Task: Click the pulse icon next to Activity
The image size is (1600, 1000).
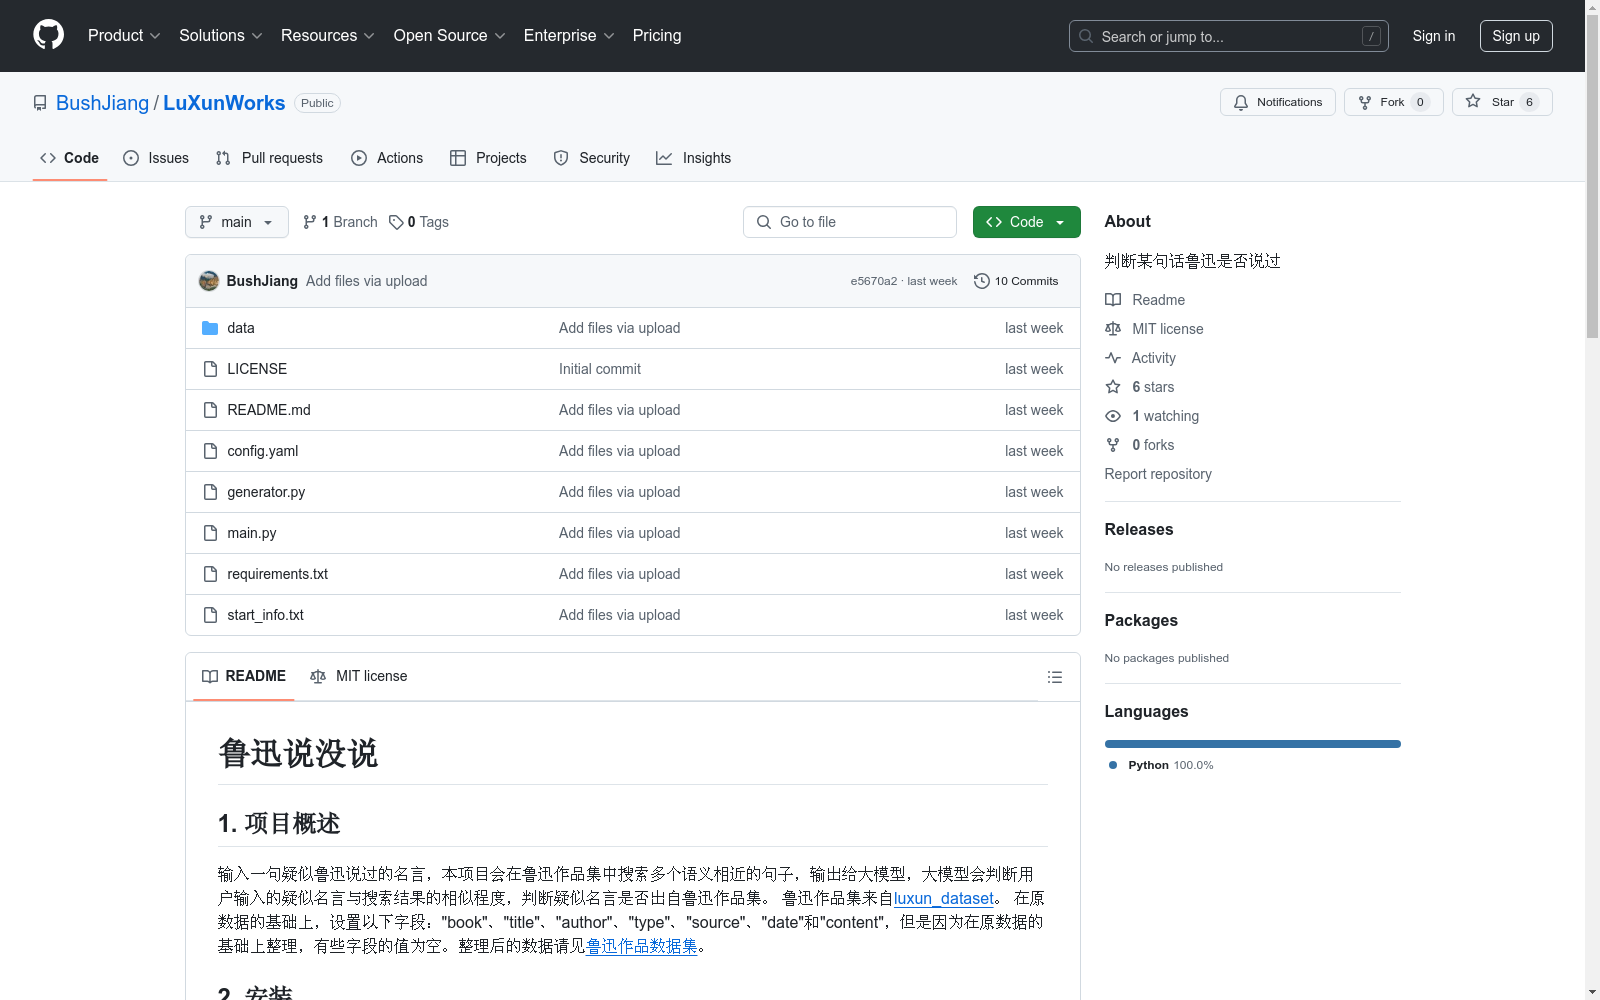Action: click(1113, 358)
